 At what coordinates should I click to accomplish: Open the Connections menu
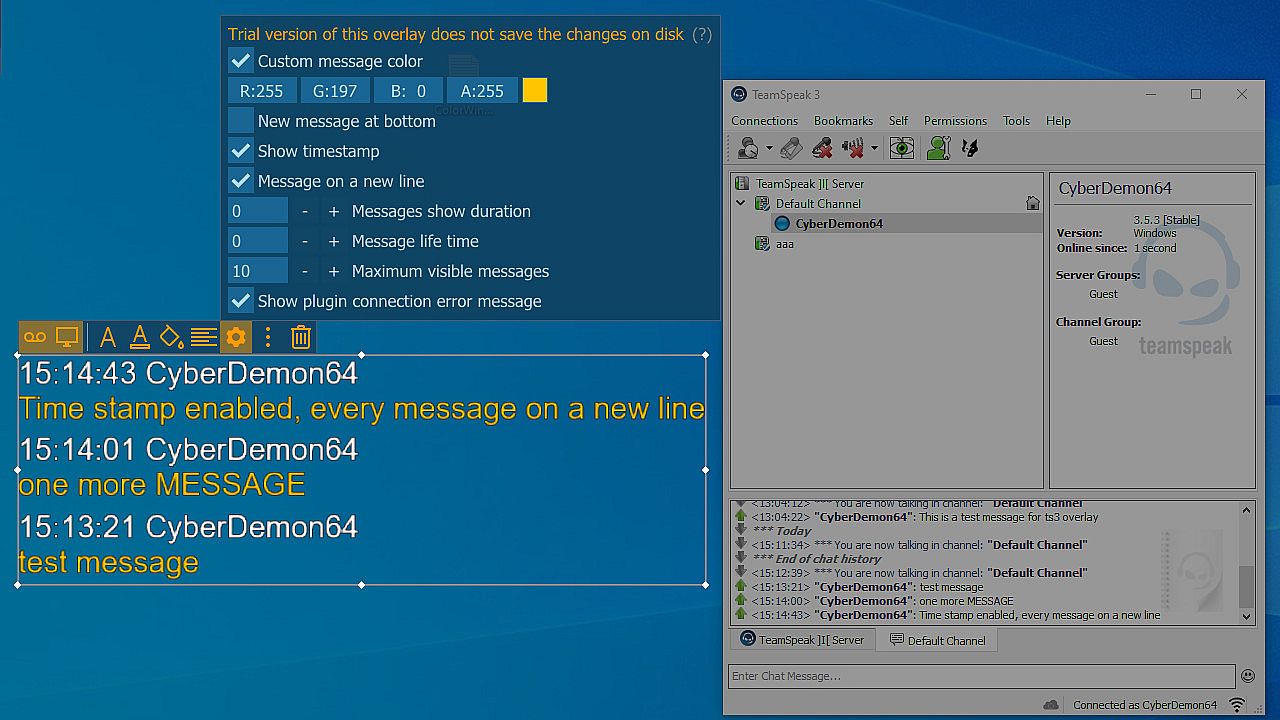tap(764, 121)
